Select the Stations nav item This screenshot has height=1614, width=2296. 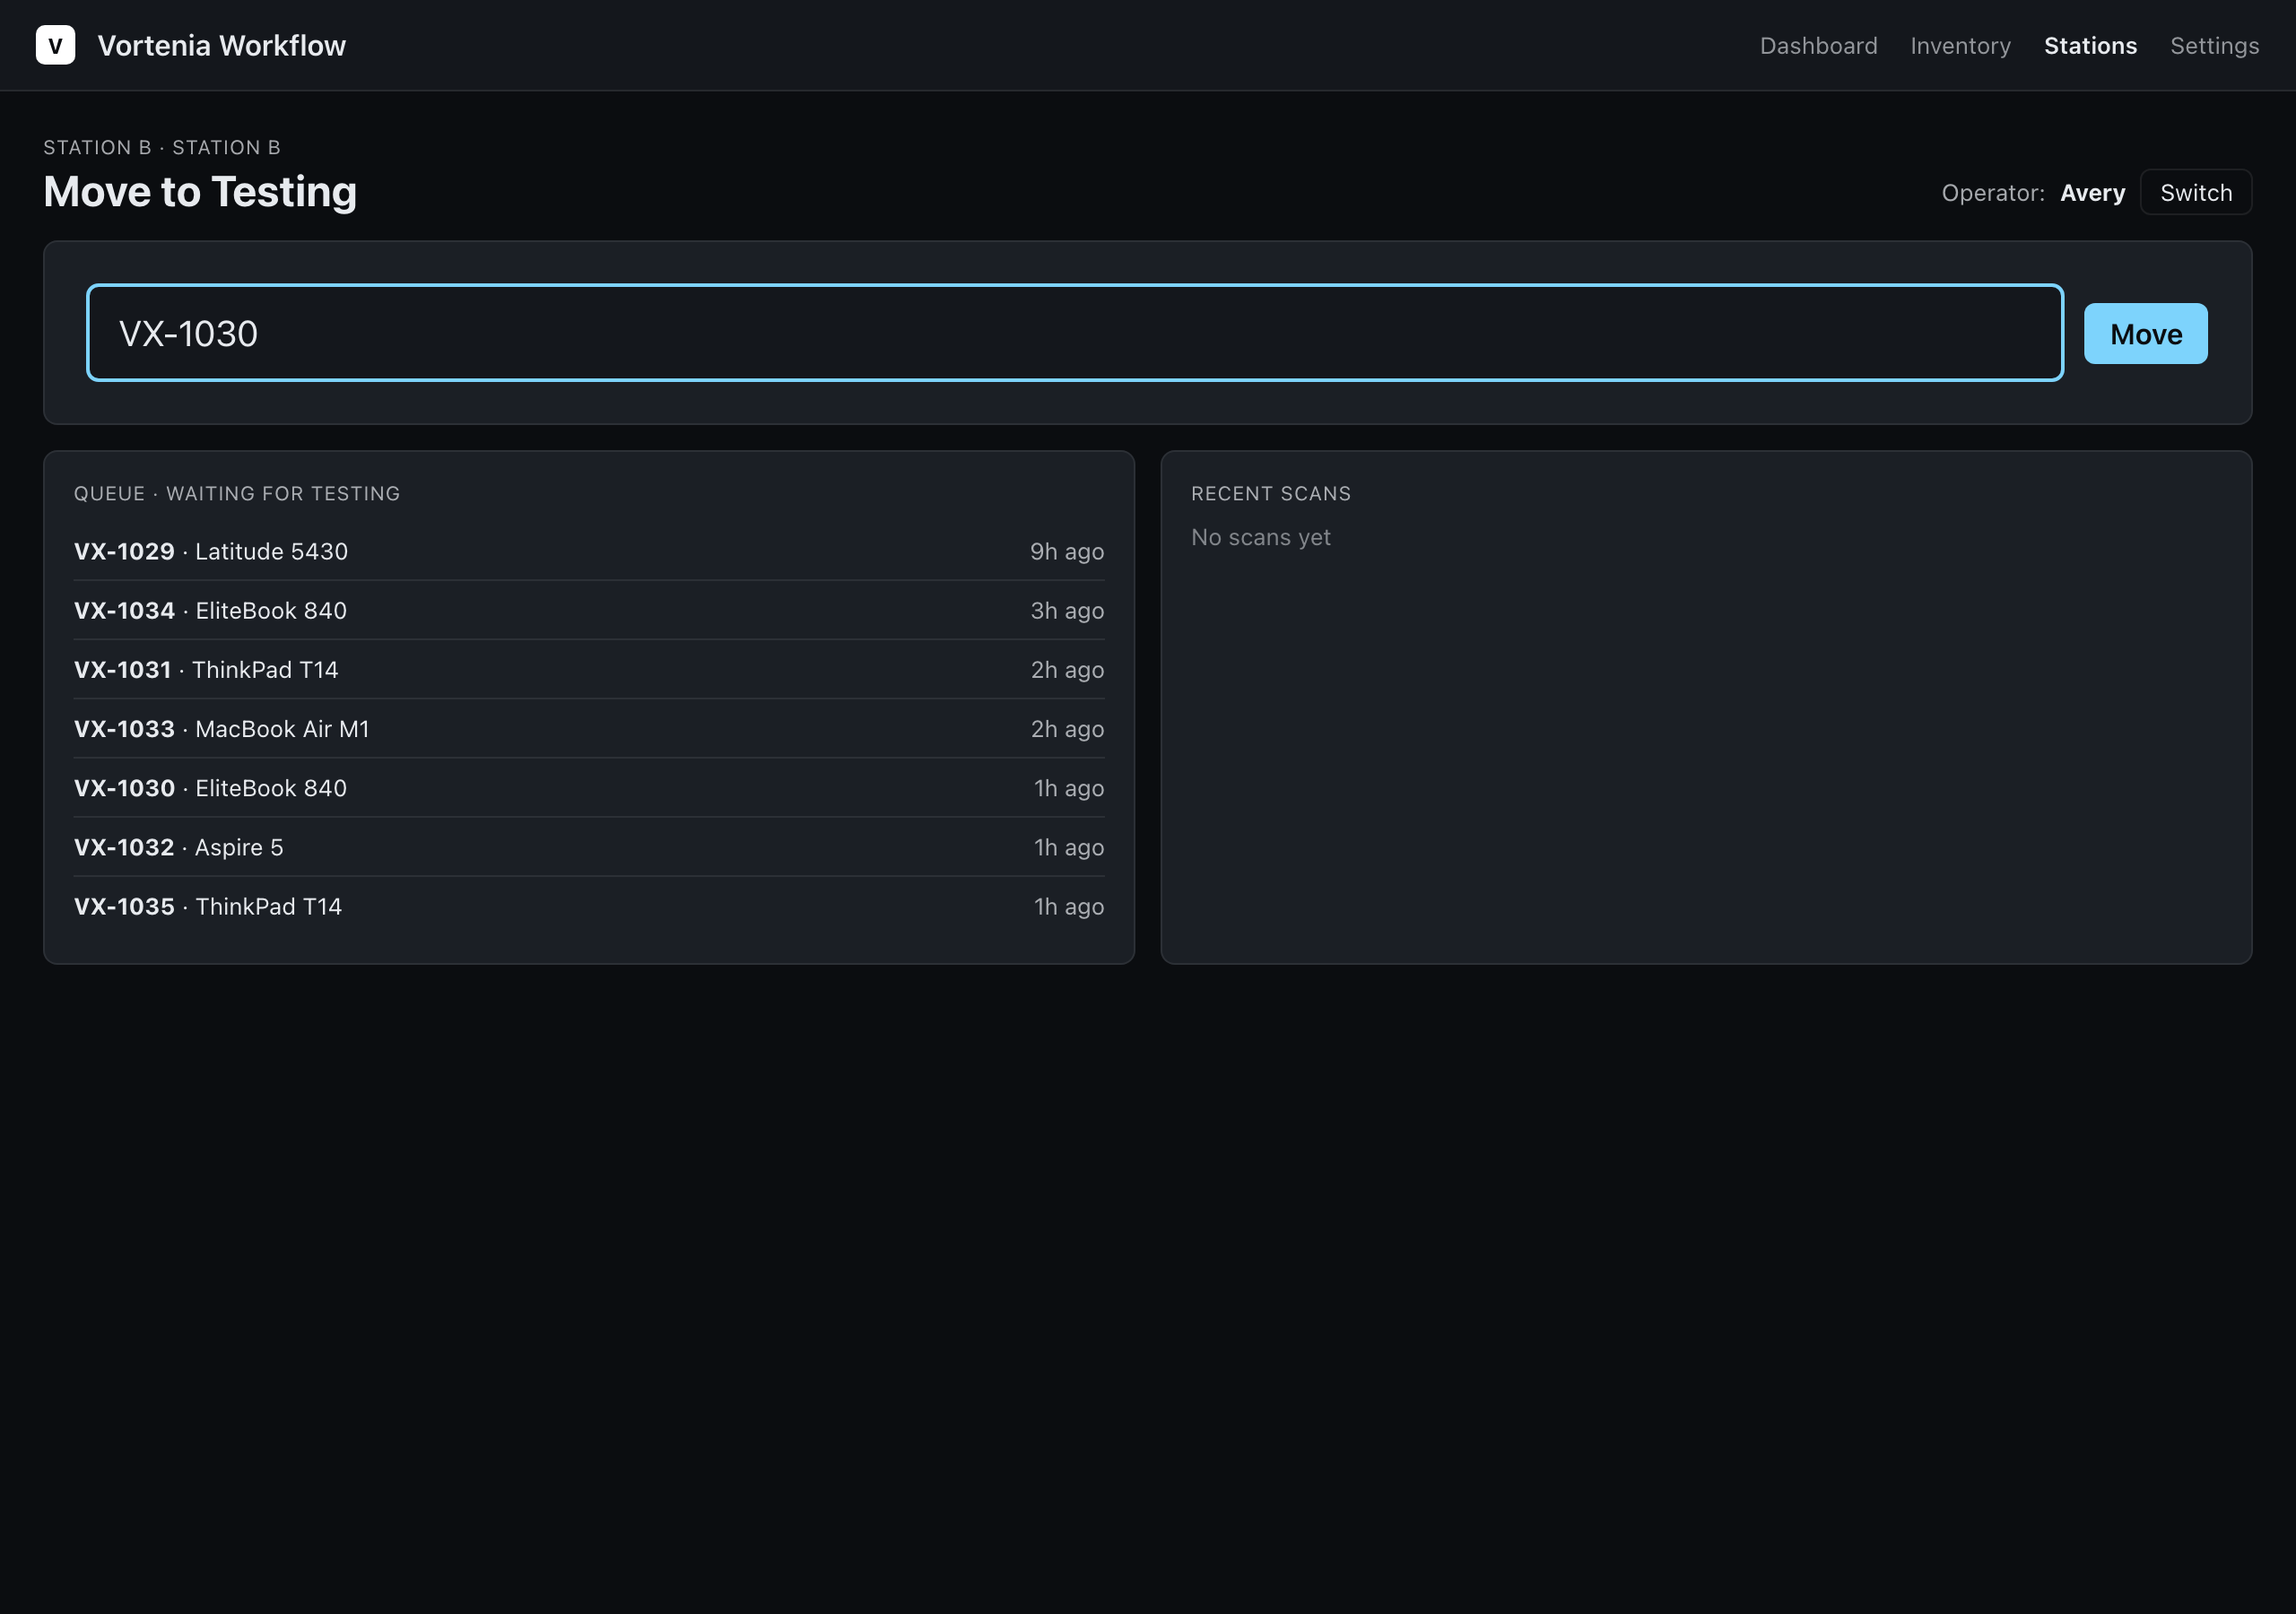[2090, 46]
